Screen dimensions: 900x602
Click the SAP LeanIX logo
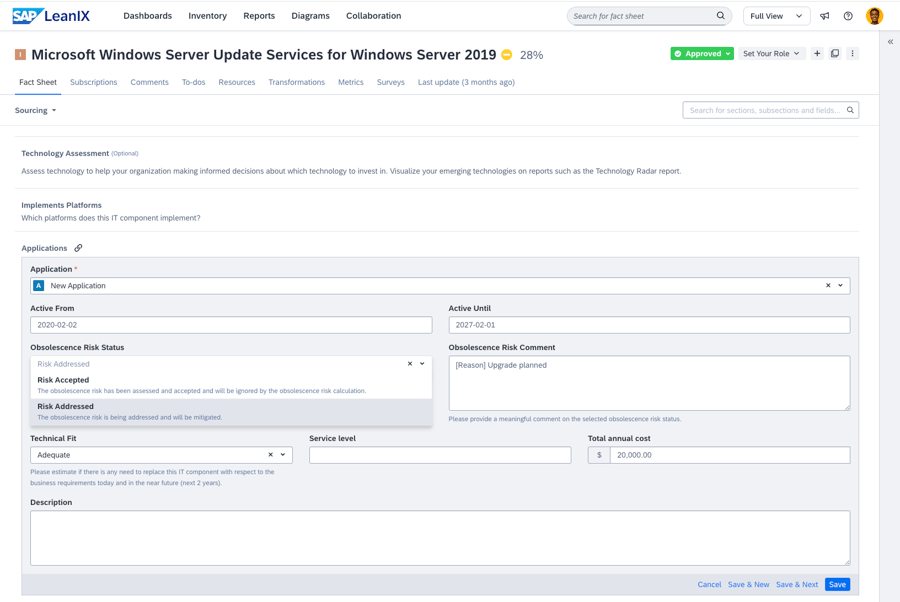[x=51, y=16]
